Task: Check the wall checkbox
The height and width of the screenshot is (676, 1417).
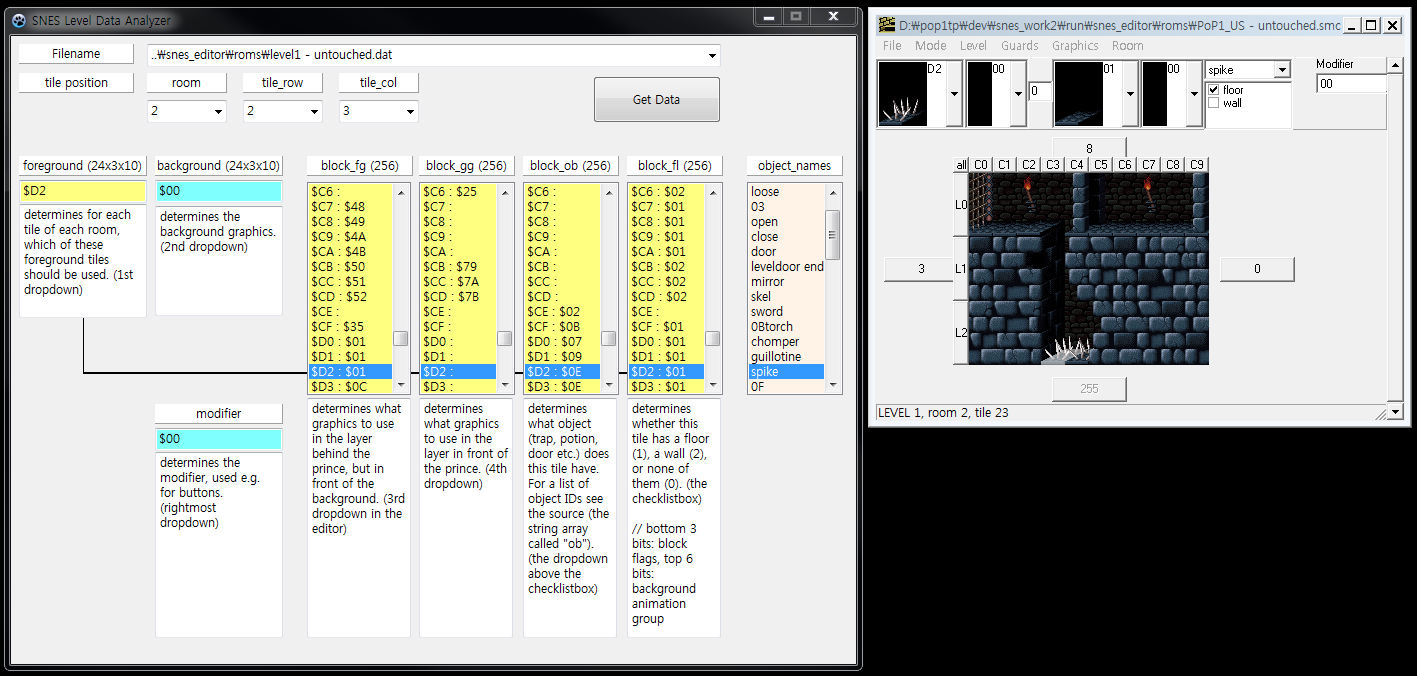Action: (x=1214, y=103)
